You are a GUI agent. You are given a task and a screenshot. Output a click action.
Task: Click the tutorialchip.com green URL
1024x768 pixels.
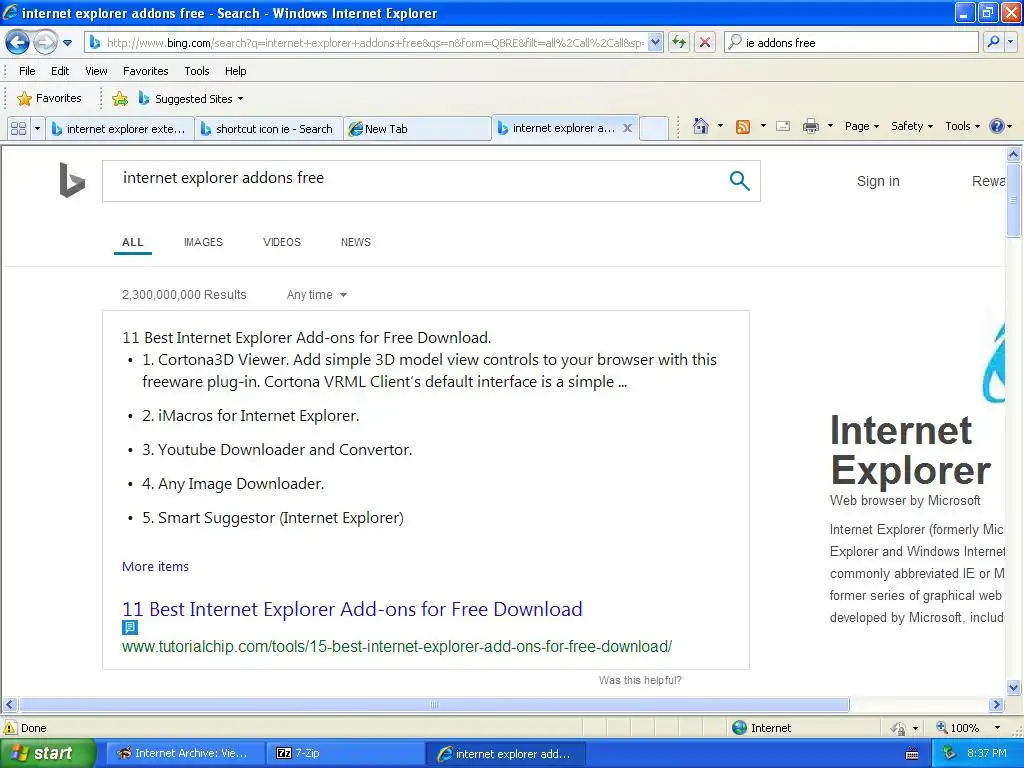click(x=396, y=647)
